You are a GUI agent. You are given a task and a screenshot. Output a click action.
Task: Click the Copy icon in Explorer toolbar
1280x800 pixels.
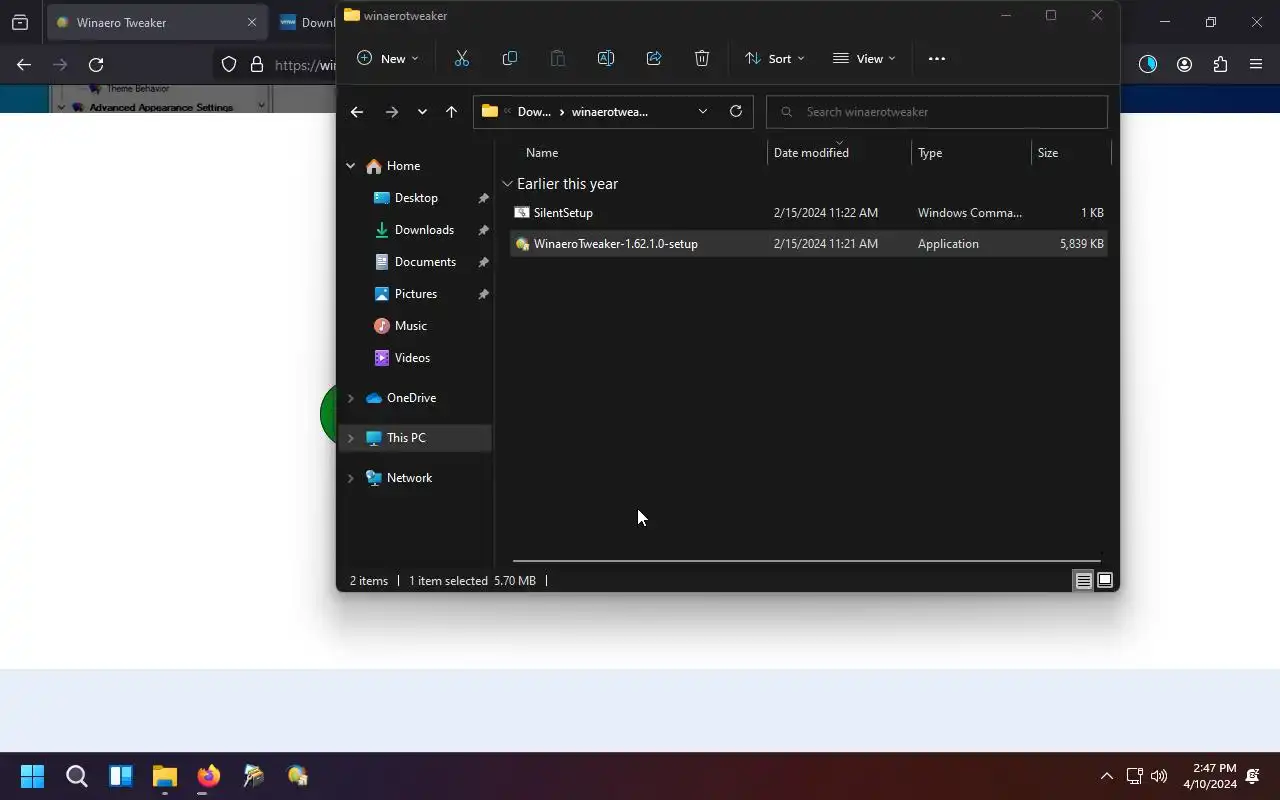coord(509,59)
